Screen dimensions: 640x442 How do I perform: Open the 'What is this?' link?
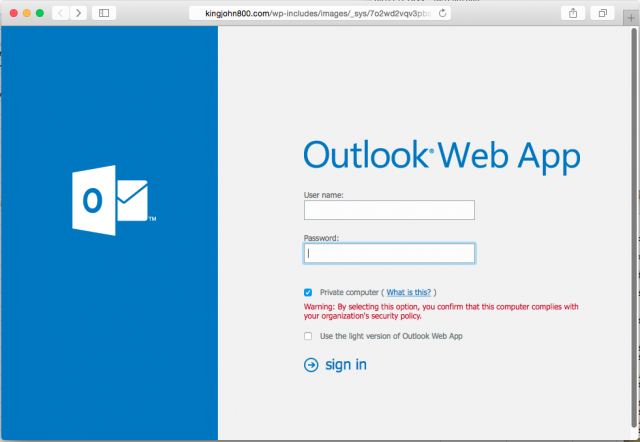pyautogui.click(x=409, y=292)
